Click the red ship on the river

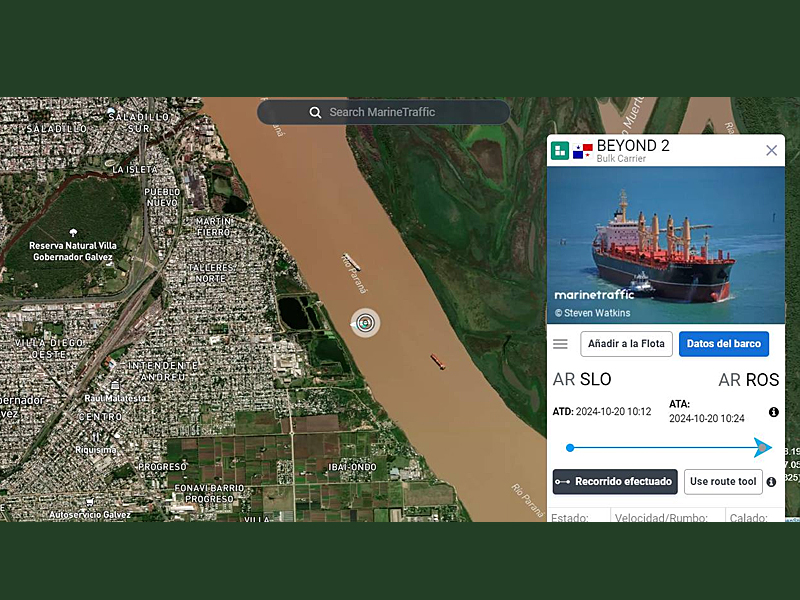(x=438, y=361)
